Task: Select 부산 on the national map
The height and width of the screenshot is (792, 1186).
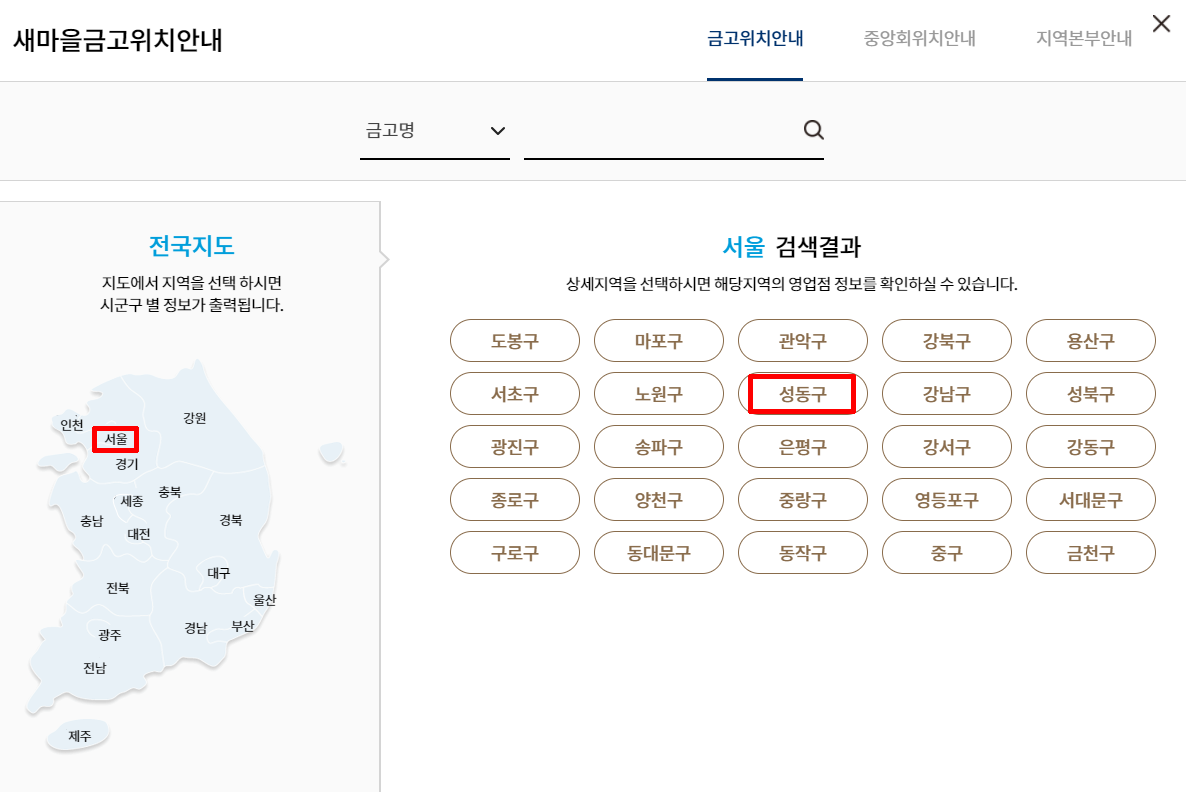Action: (x=243, y=626)
